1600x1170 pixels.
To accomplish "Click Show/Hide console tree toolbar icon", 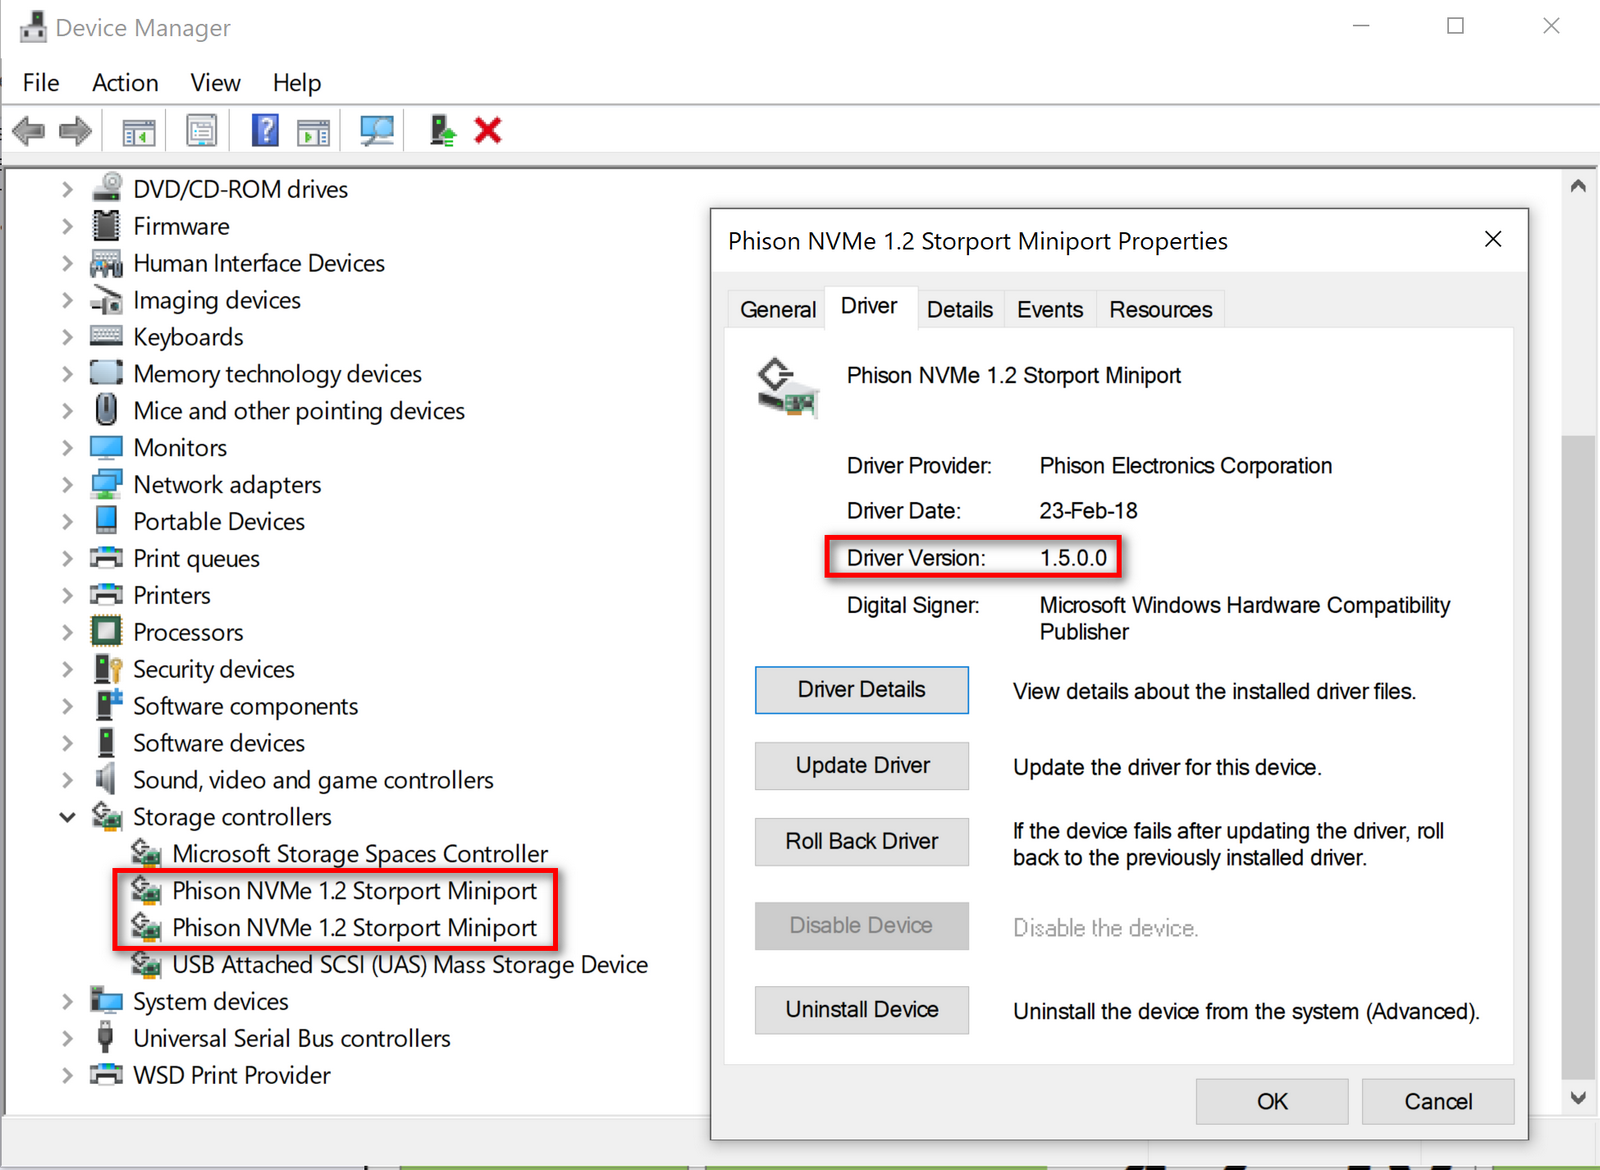I will (x=139, y=131).
